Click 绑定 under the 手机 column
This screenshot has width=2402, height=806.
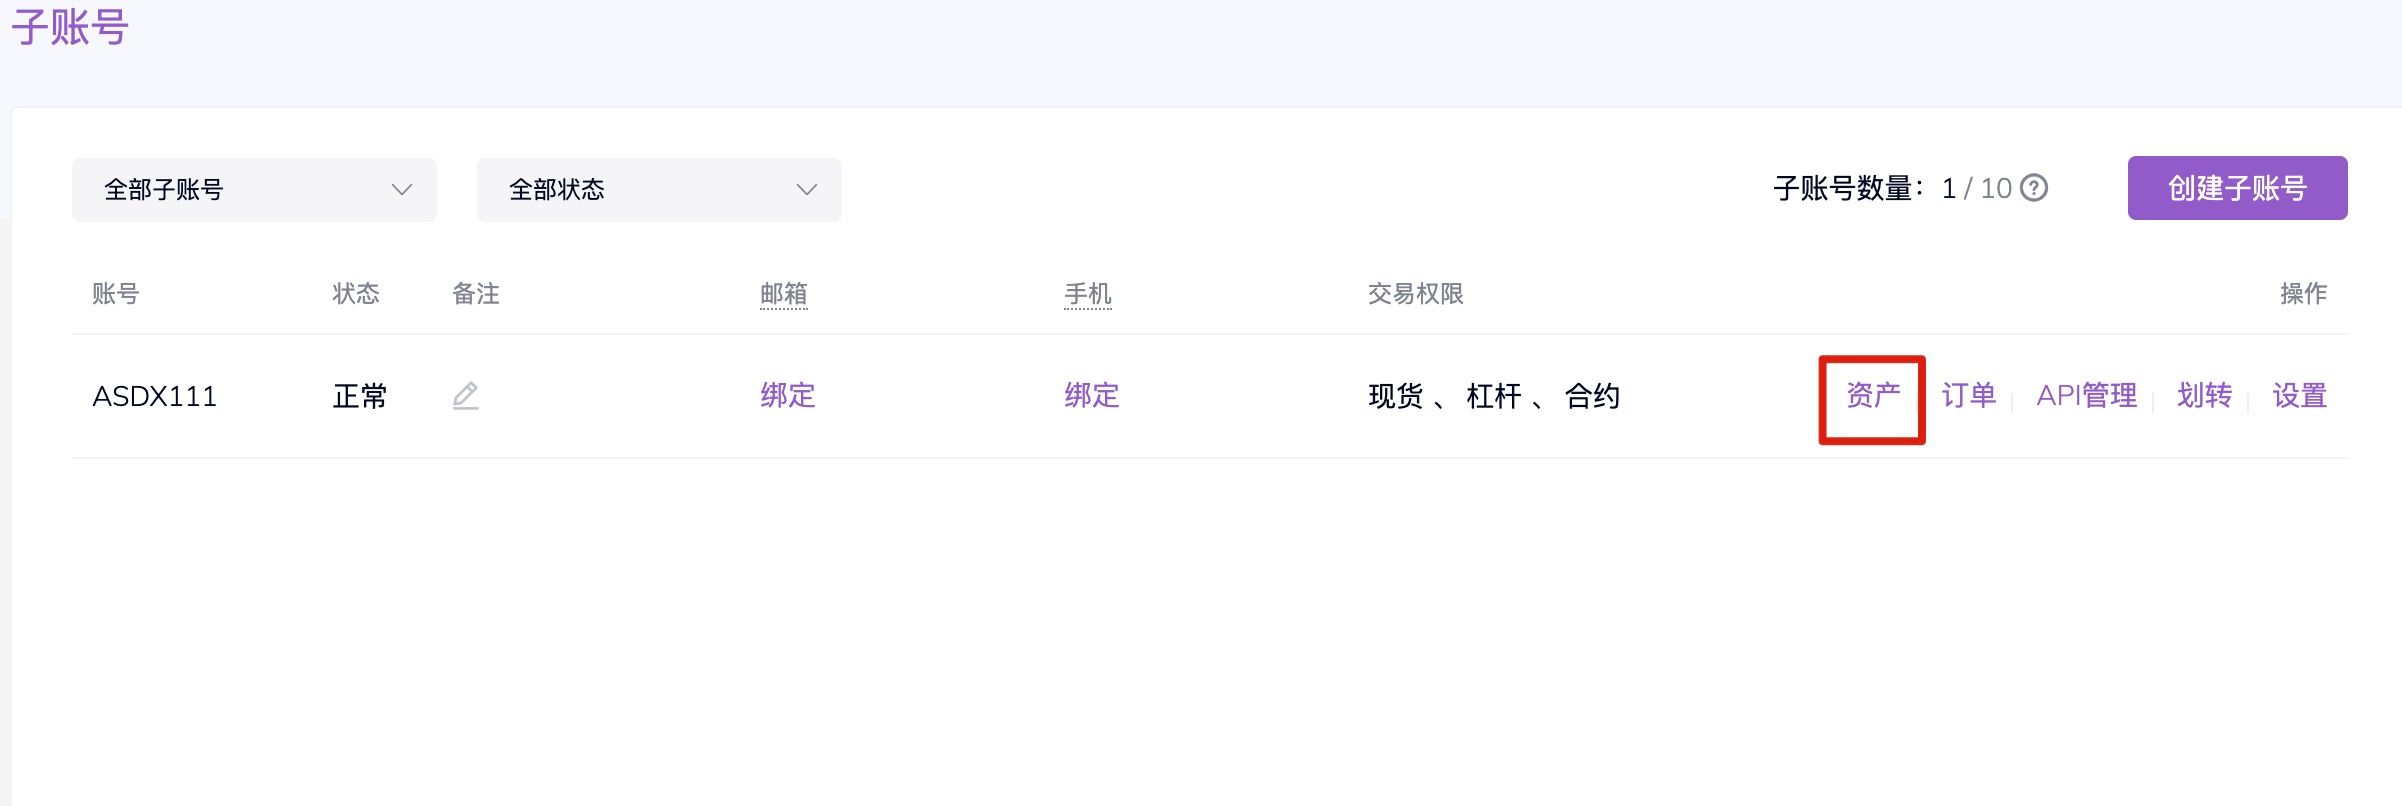click(1092, 396)
